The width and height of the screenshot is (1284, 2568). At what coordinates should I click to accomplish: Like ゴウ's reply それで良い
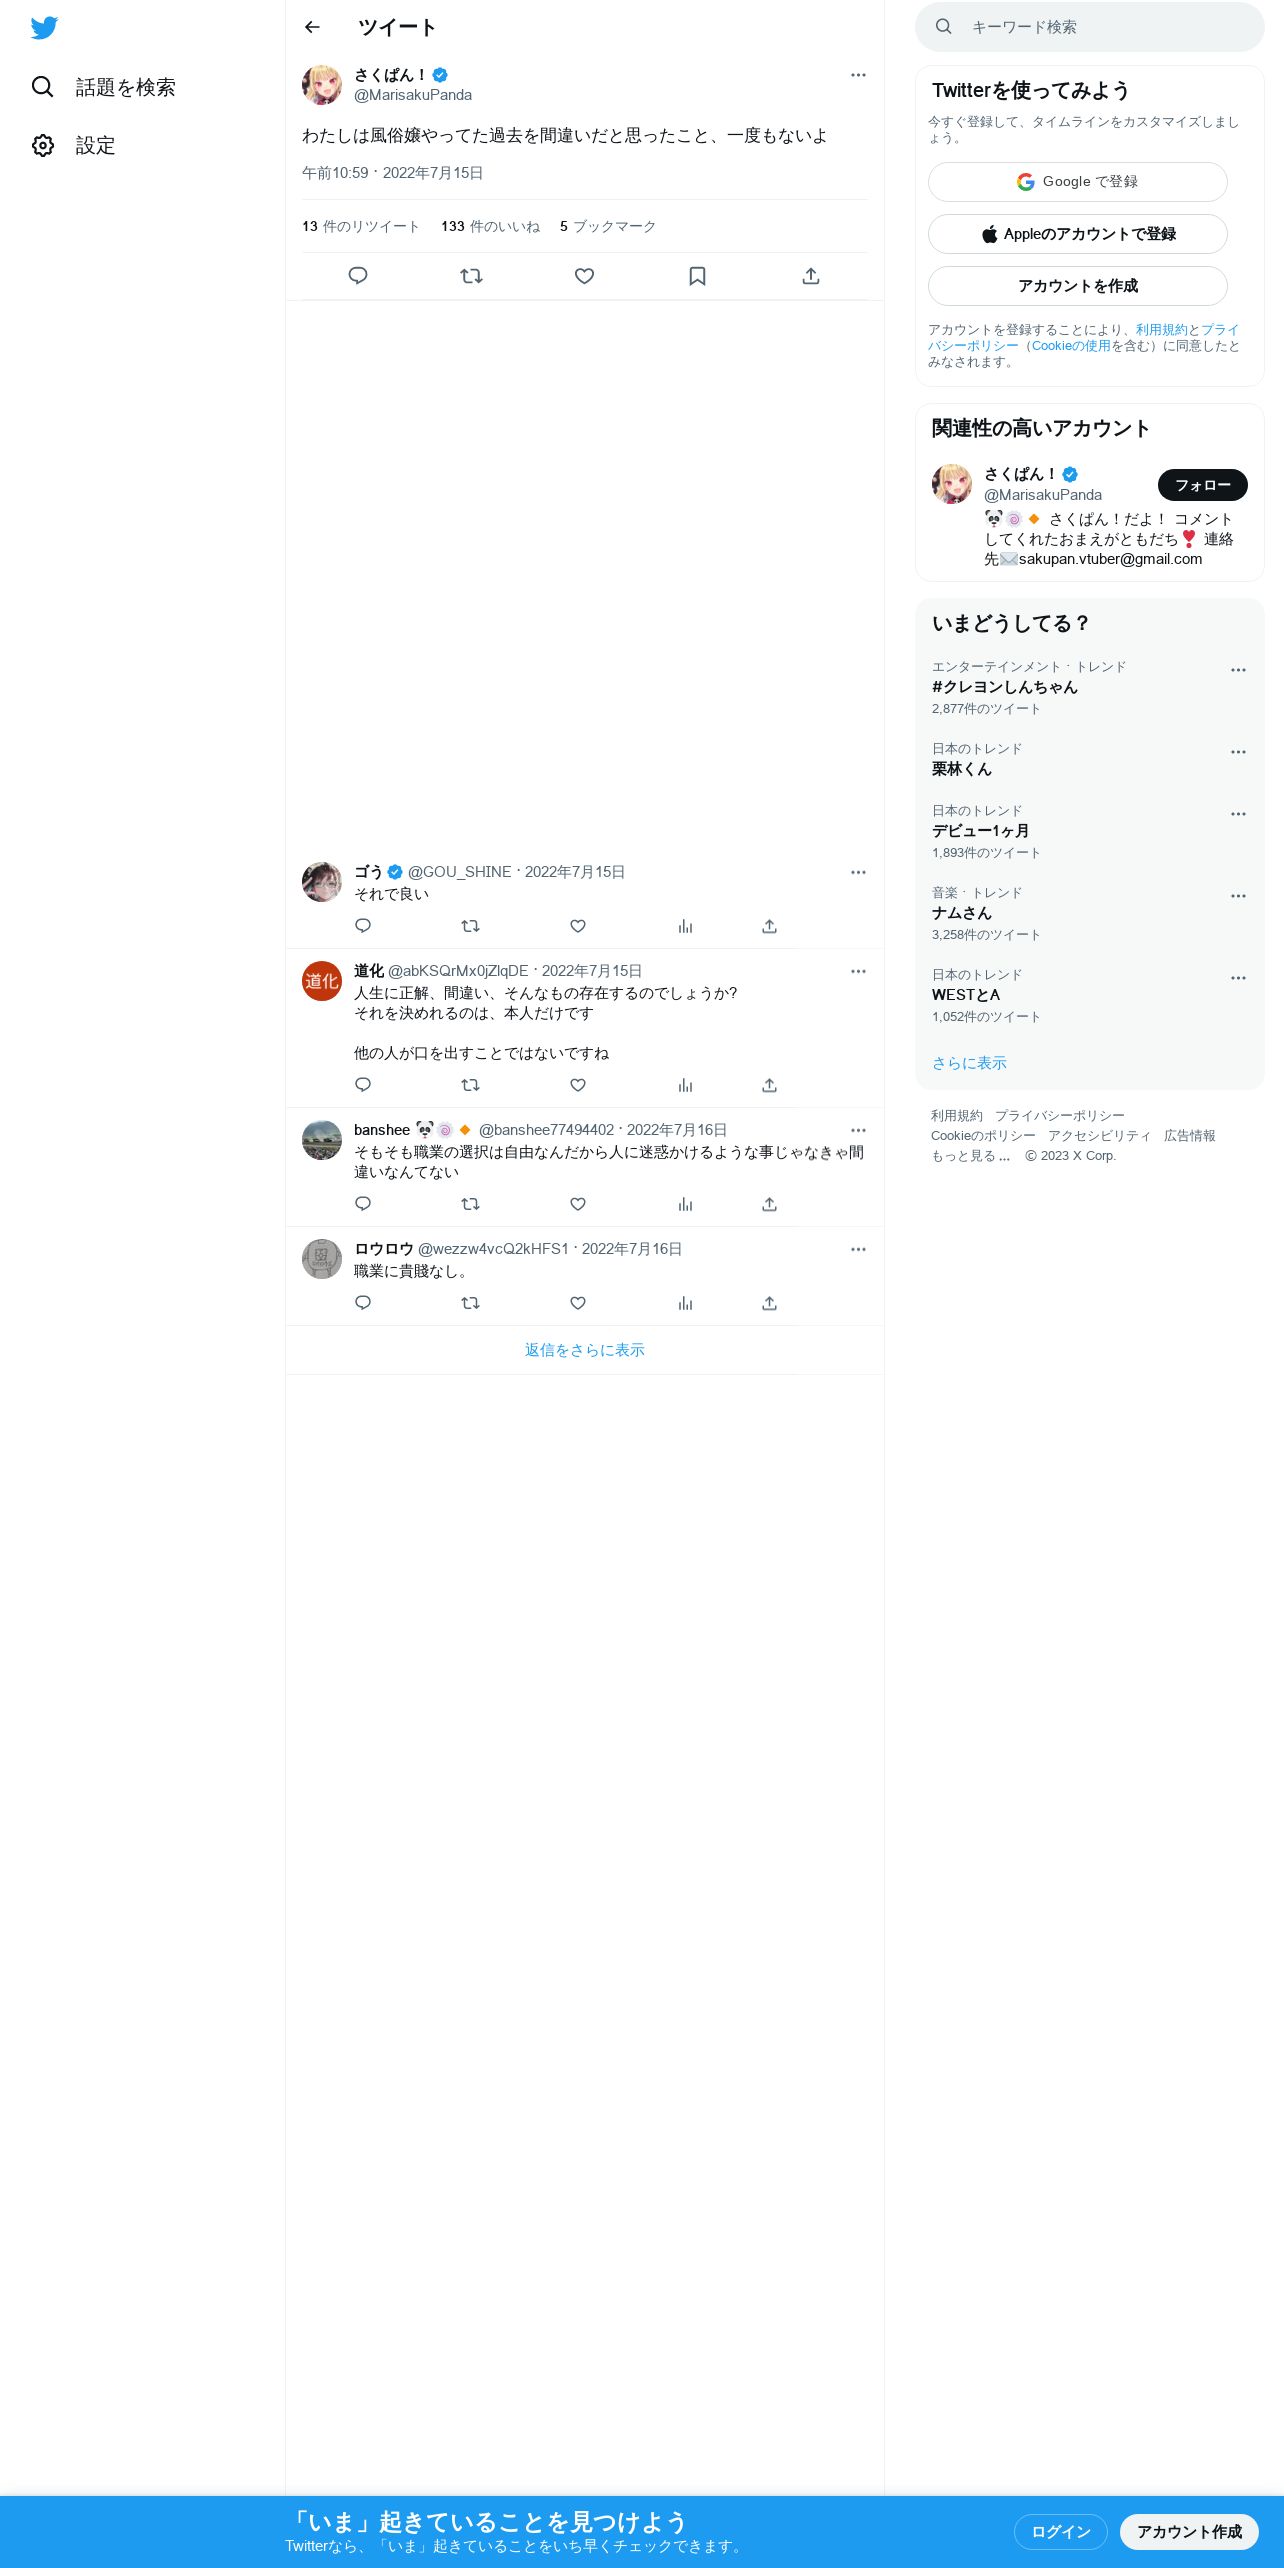[x=578, y=926]
